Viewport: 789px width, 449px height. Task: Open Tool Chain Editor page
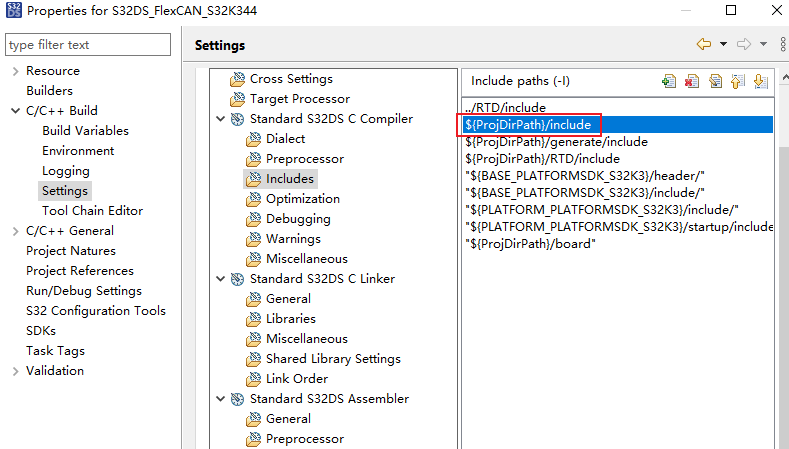[x=92, y=211]
